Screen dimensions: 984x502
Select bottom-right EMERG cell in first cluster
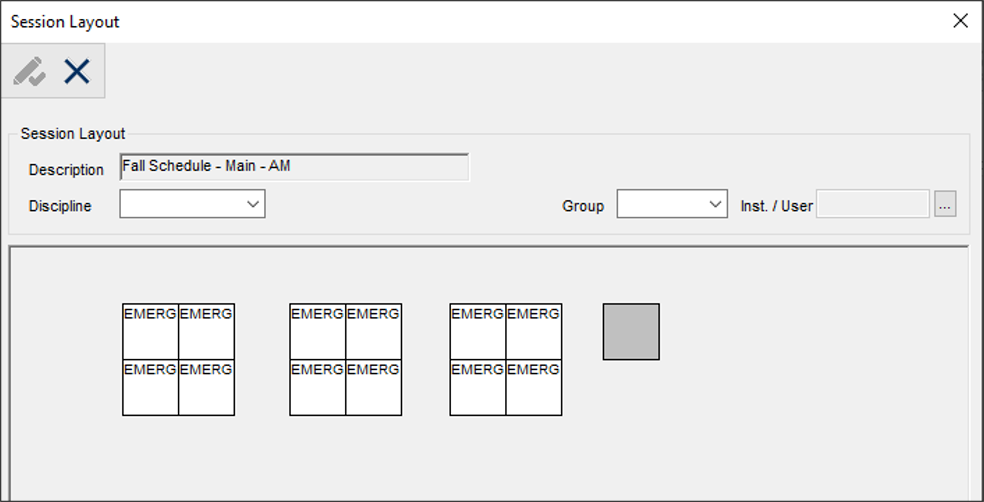207,388
